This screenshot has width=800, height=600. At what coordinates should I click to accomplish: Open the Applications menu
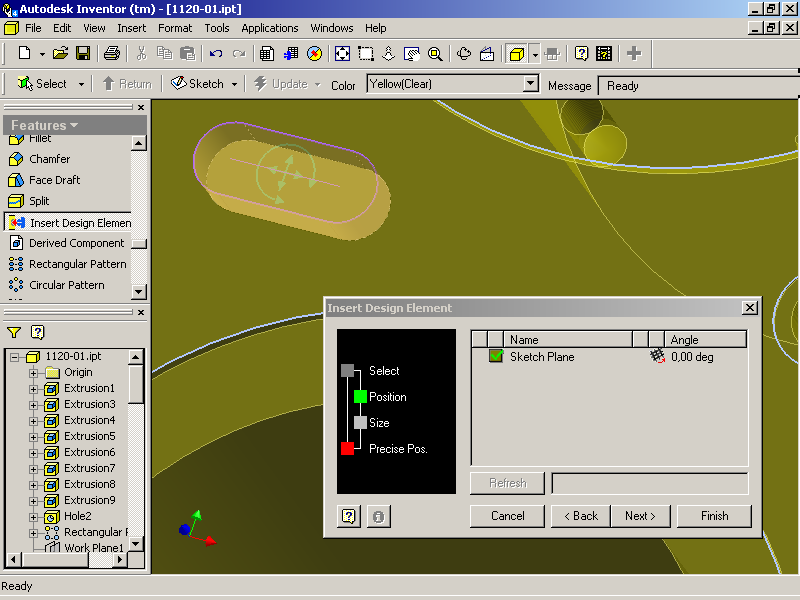(270, 28)
